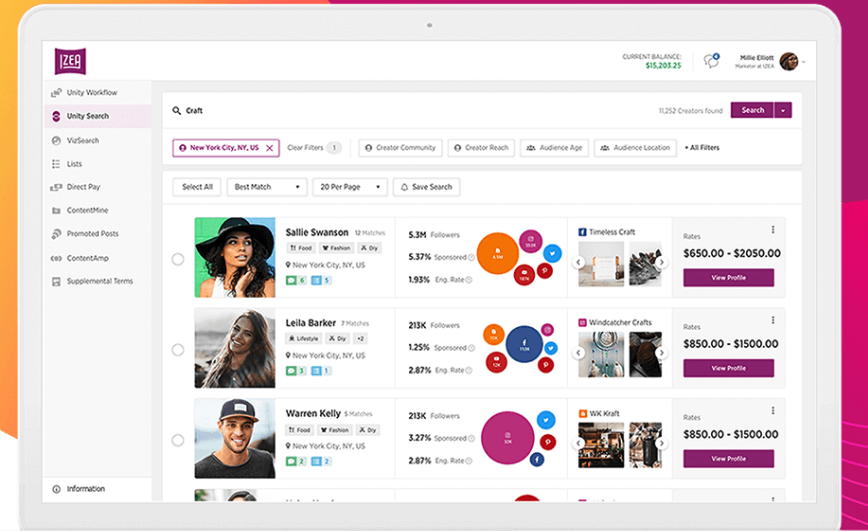Expand the Search button dropdown arrow
The image size is (868, 531).
click(784, 110)
